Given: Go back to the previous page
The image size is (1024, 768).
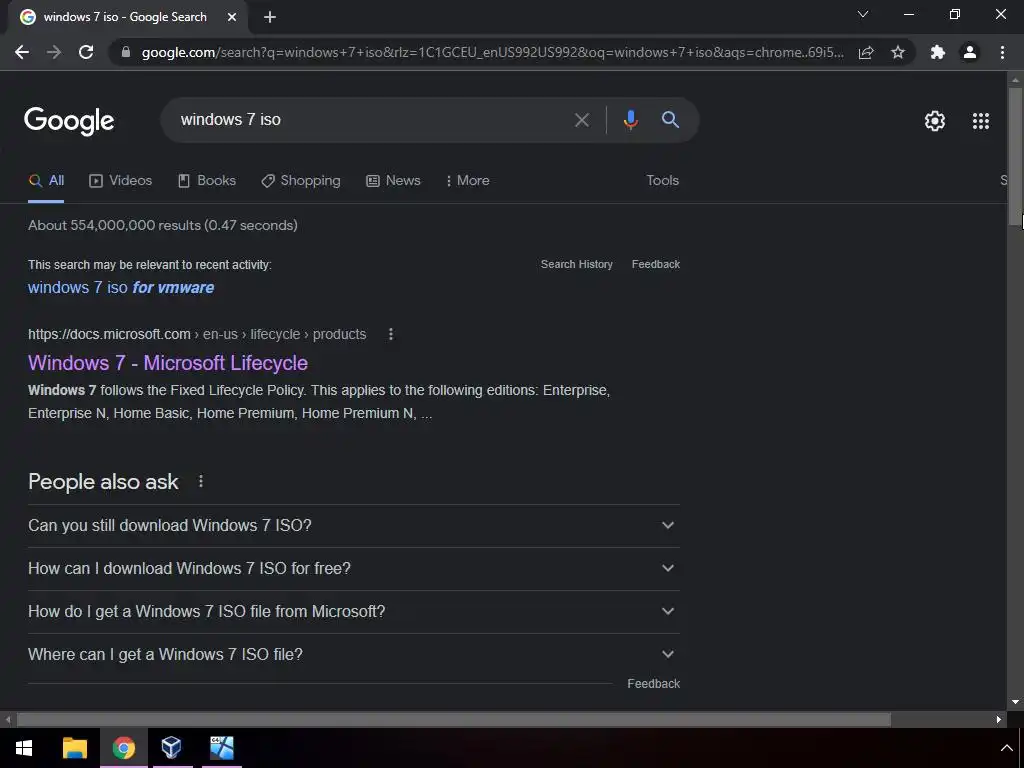Looking at the screenshot, I should [x=22, y=52].
